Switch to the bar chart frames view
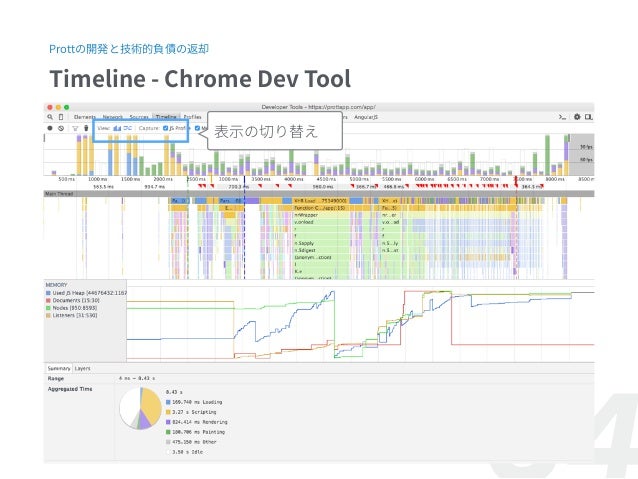The width and height of the screenshot is (638, 479). tap(117, 128)
